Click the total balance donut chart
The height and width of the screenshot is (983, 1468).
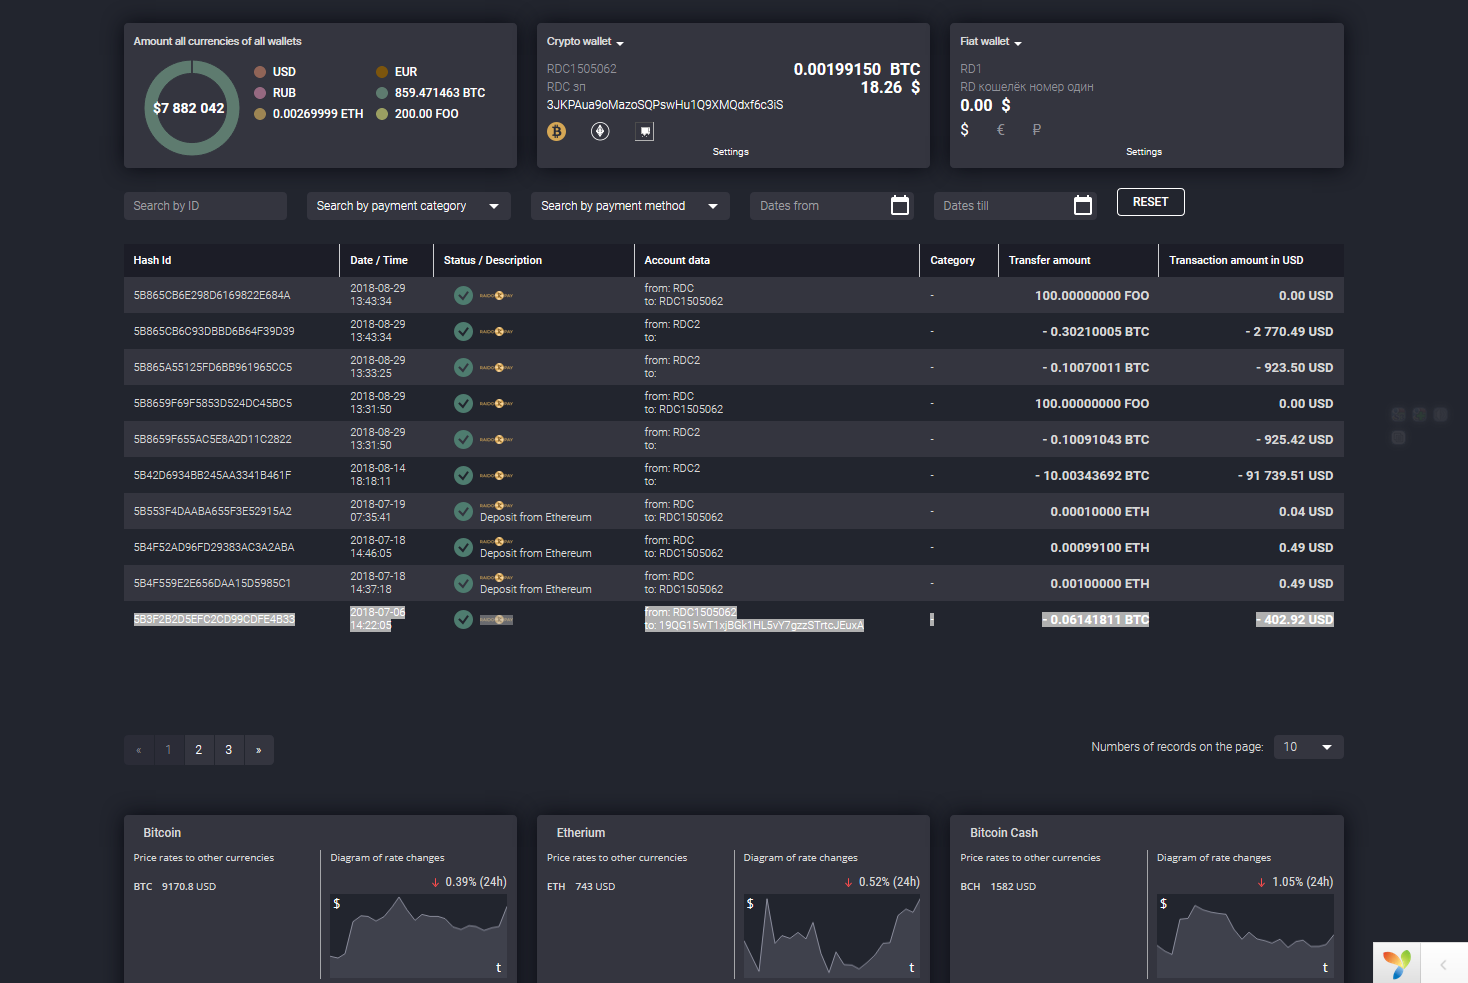(x=191, y=108)
